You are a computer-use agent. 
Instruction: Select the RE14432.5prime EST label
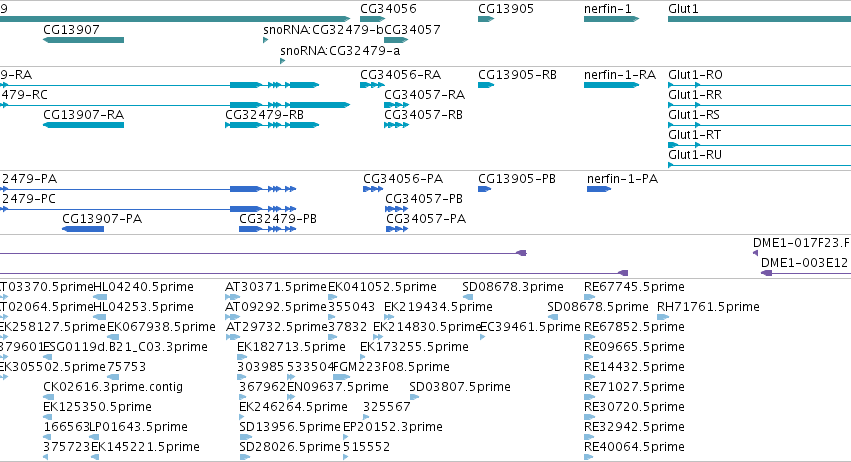tap(634, 367)
